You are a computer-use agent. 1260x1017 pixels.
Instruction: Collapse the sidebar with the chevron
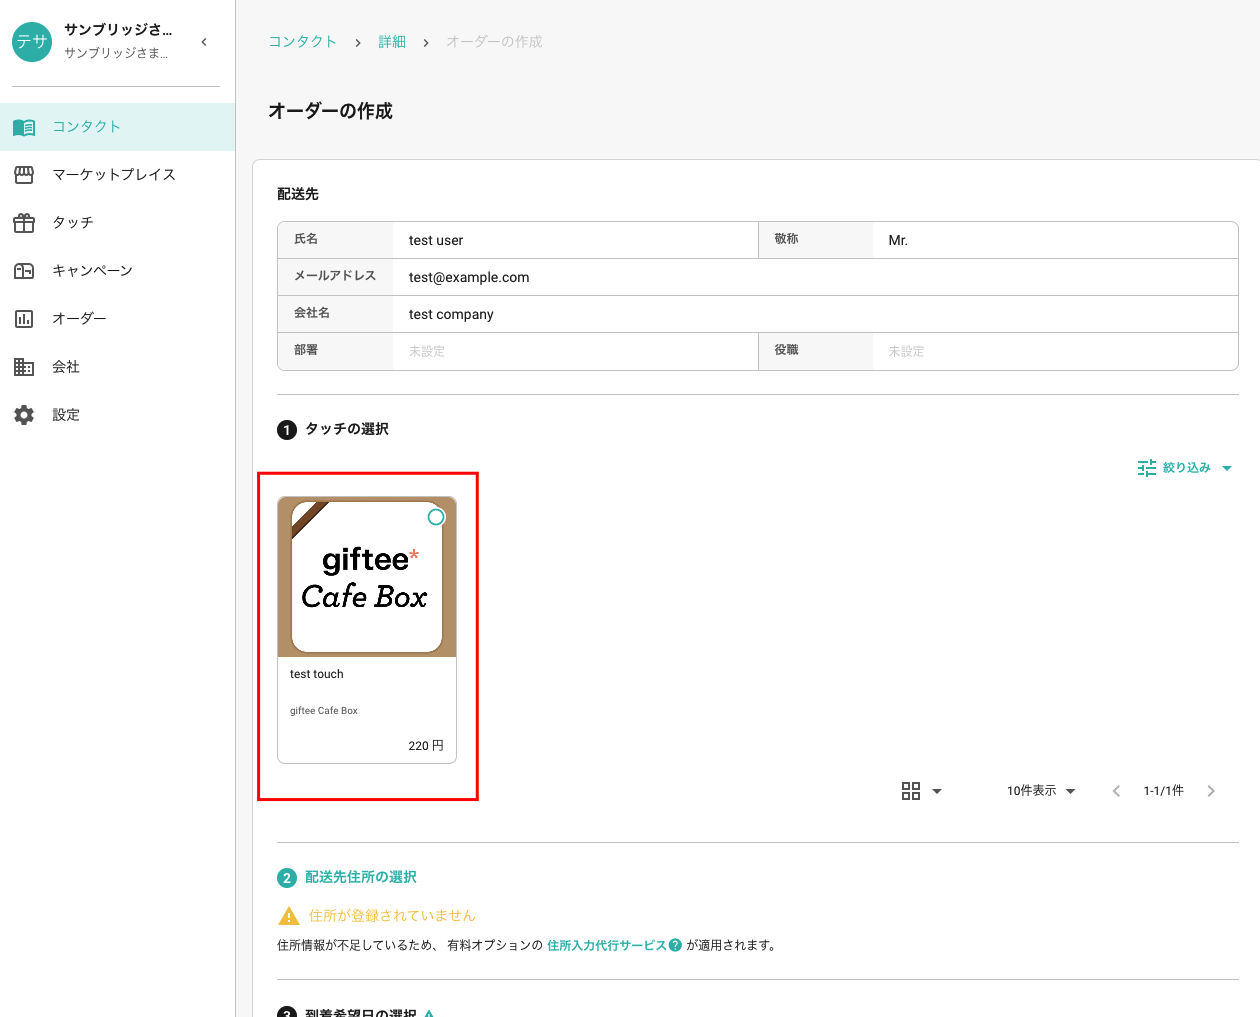click(204, 42)
